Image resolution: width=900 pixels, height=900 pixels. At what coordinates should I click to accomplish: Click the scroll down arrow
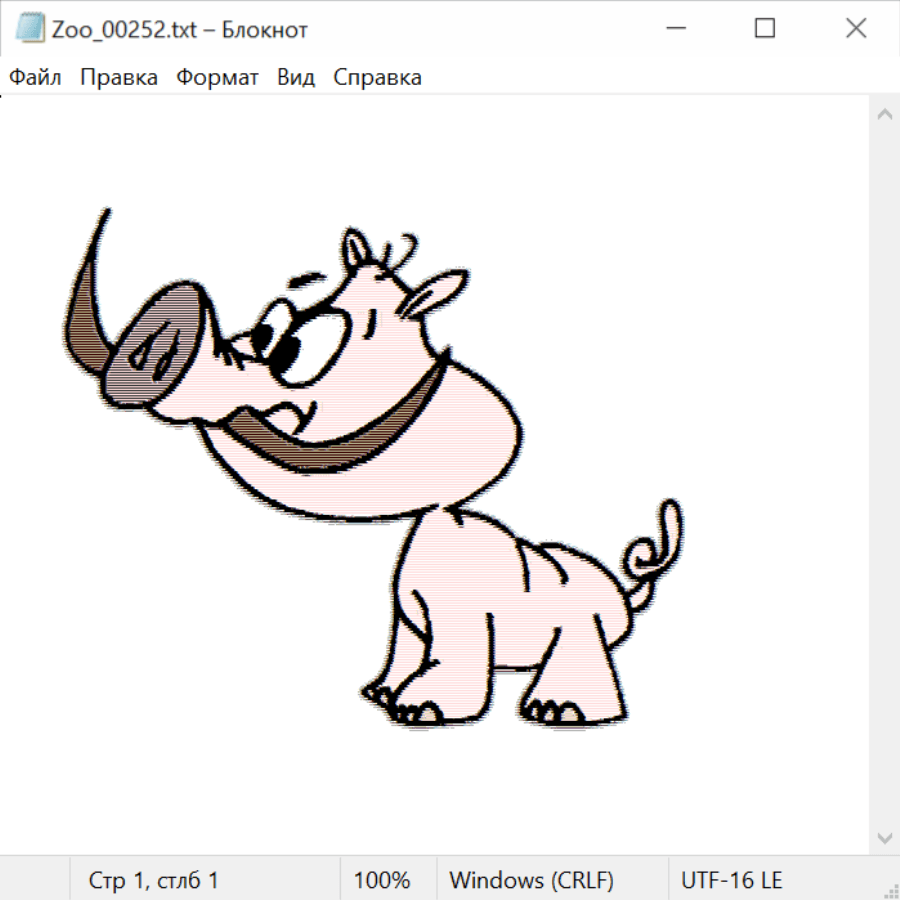pos(884,836)
